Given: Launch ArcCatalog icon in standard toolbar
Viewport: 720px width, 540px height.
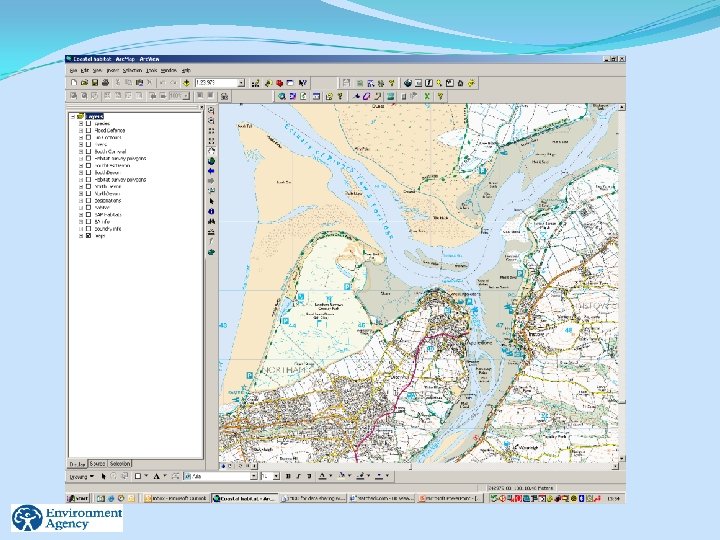Looking at the screenshot, I should (x=268, y=83).
